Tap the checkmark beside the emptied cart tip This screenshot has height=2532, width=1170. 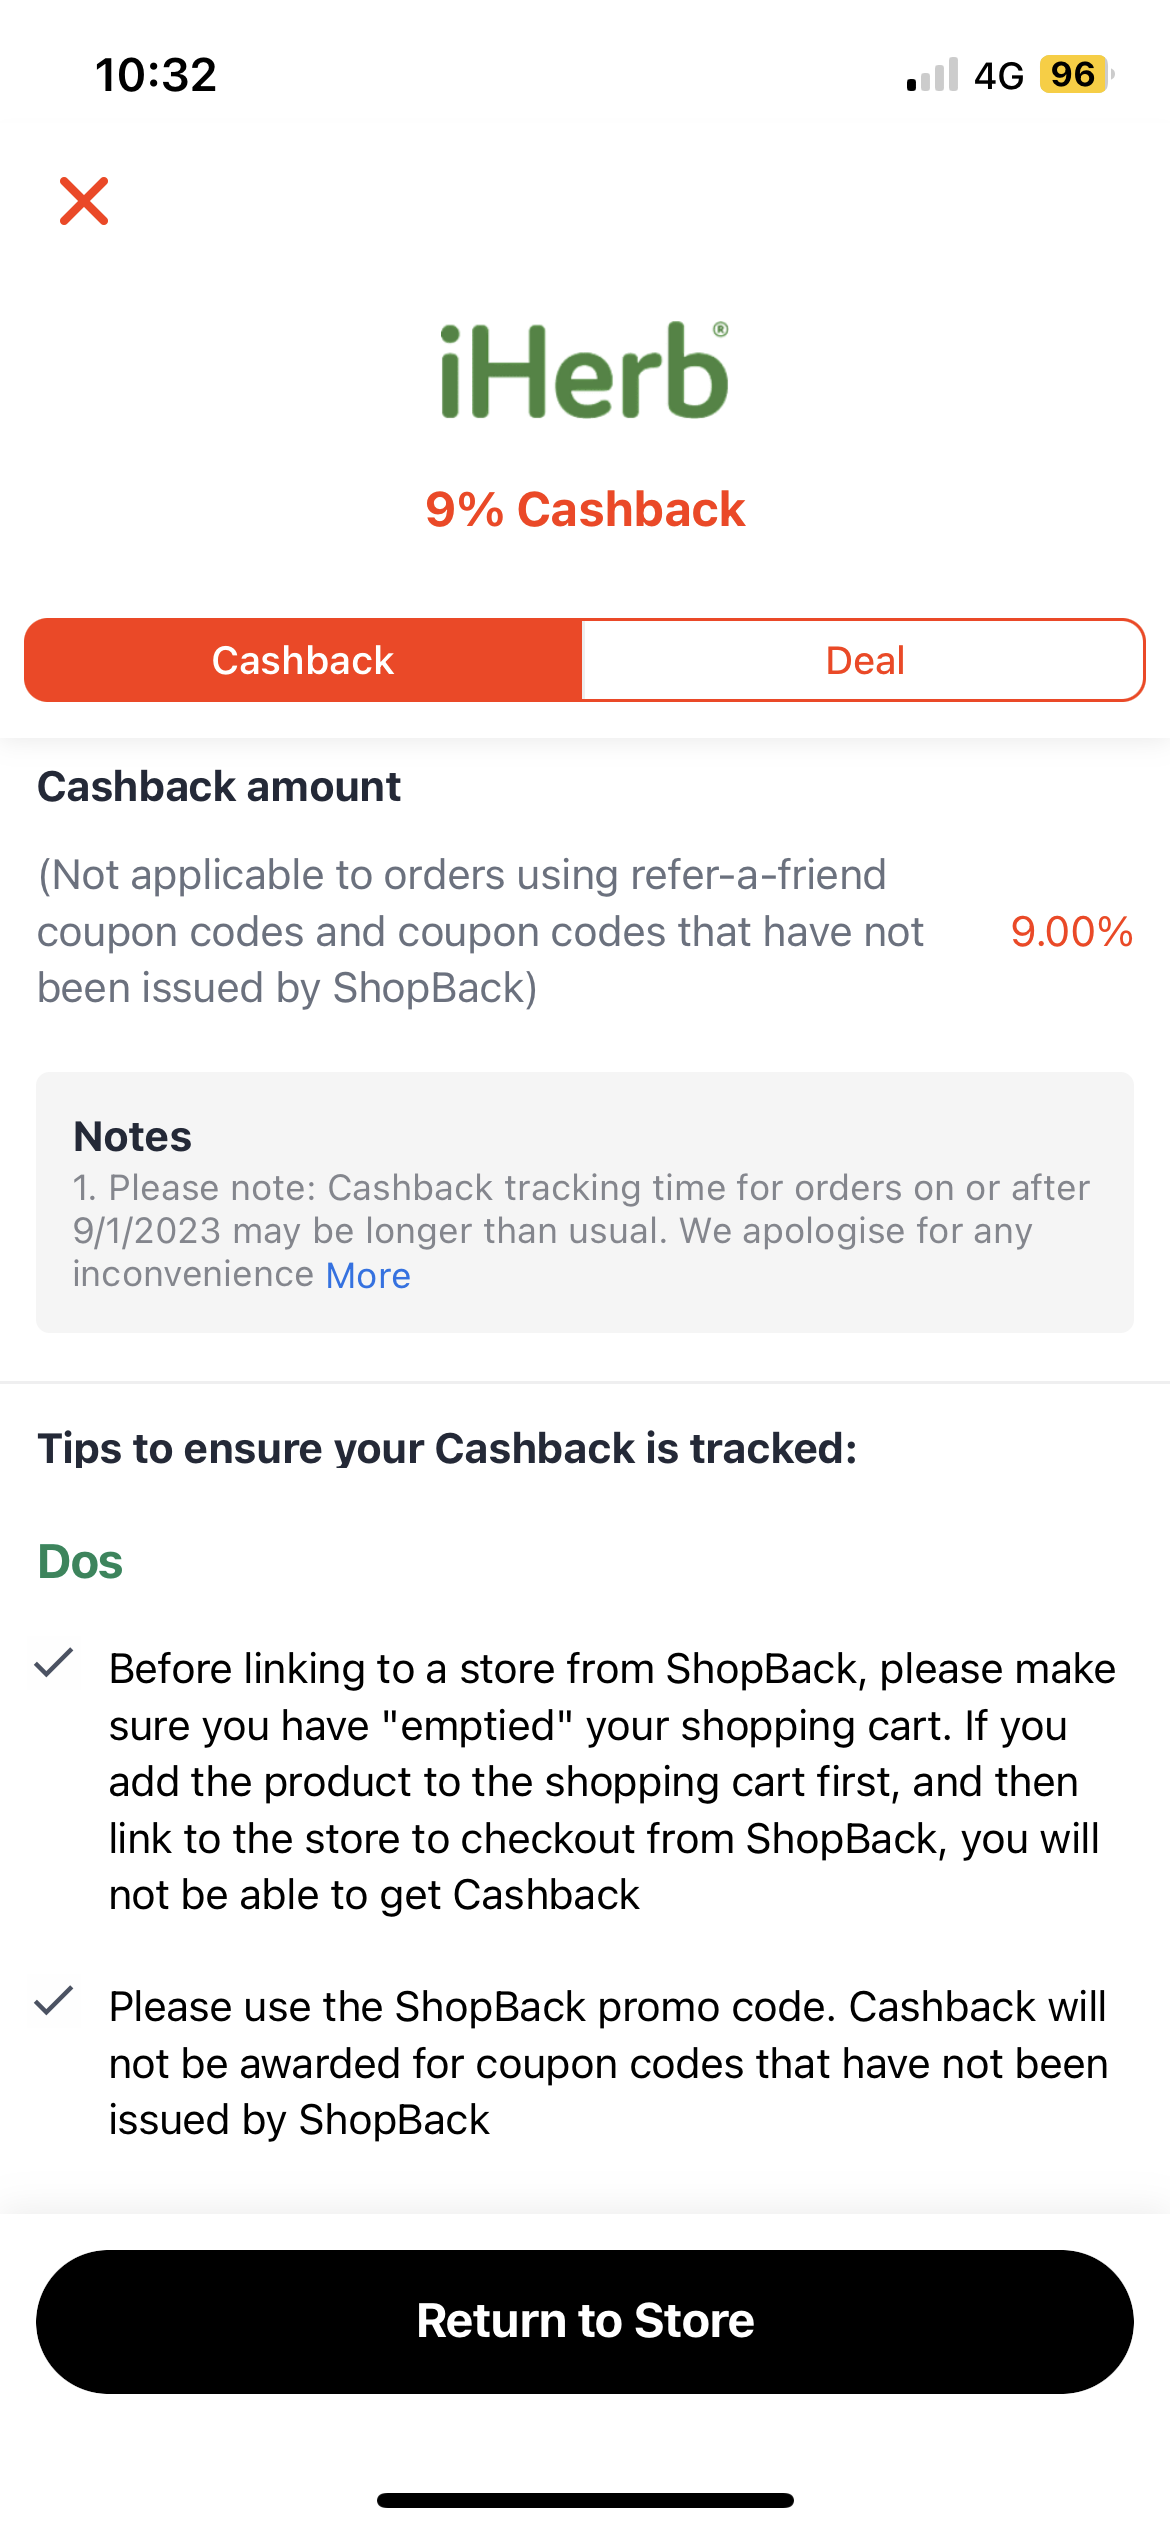pyautogui.click(x=54, y=1663)
